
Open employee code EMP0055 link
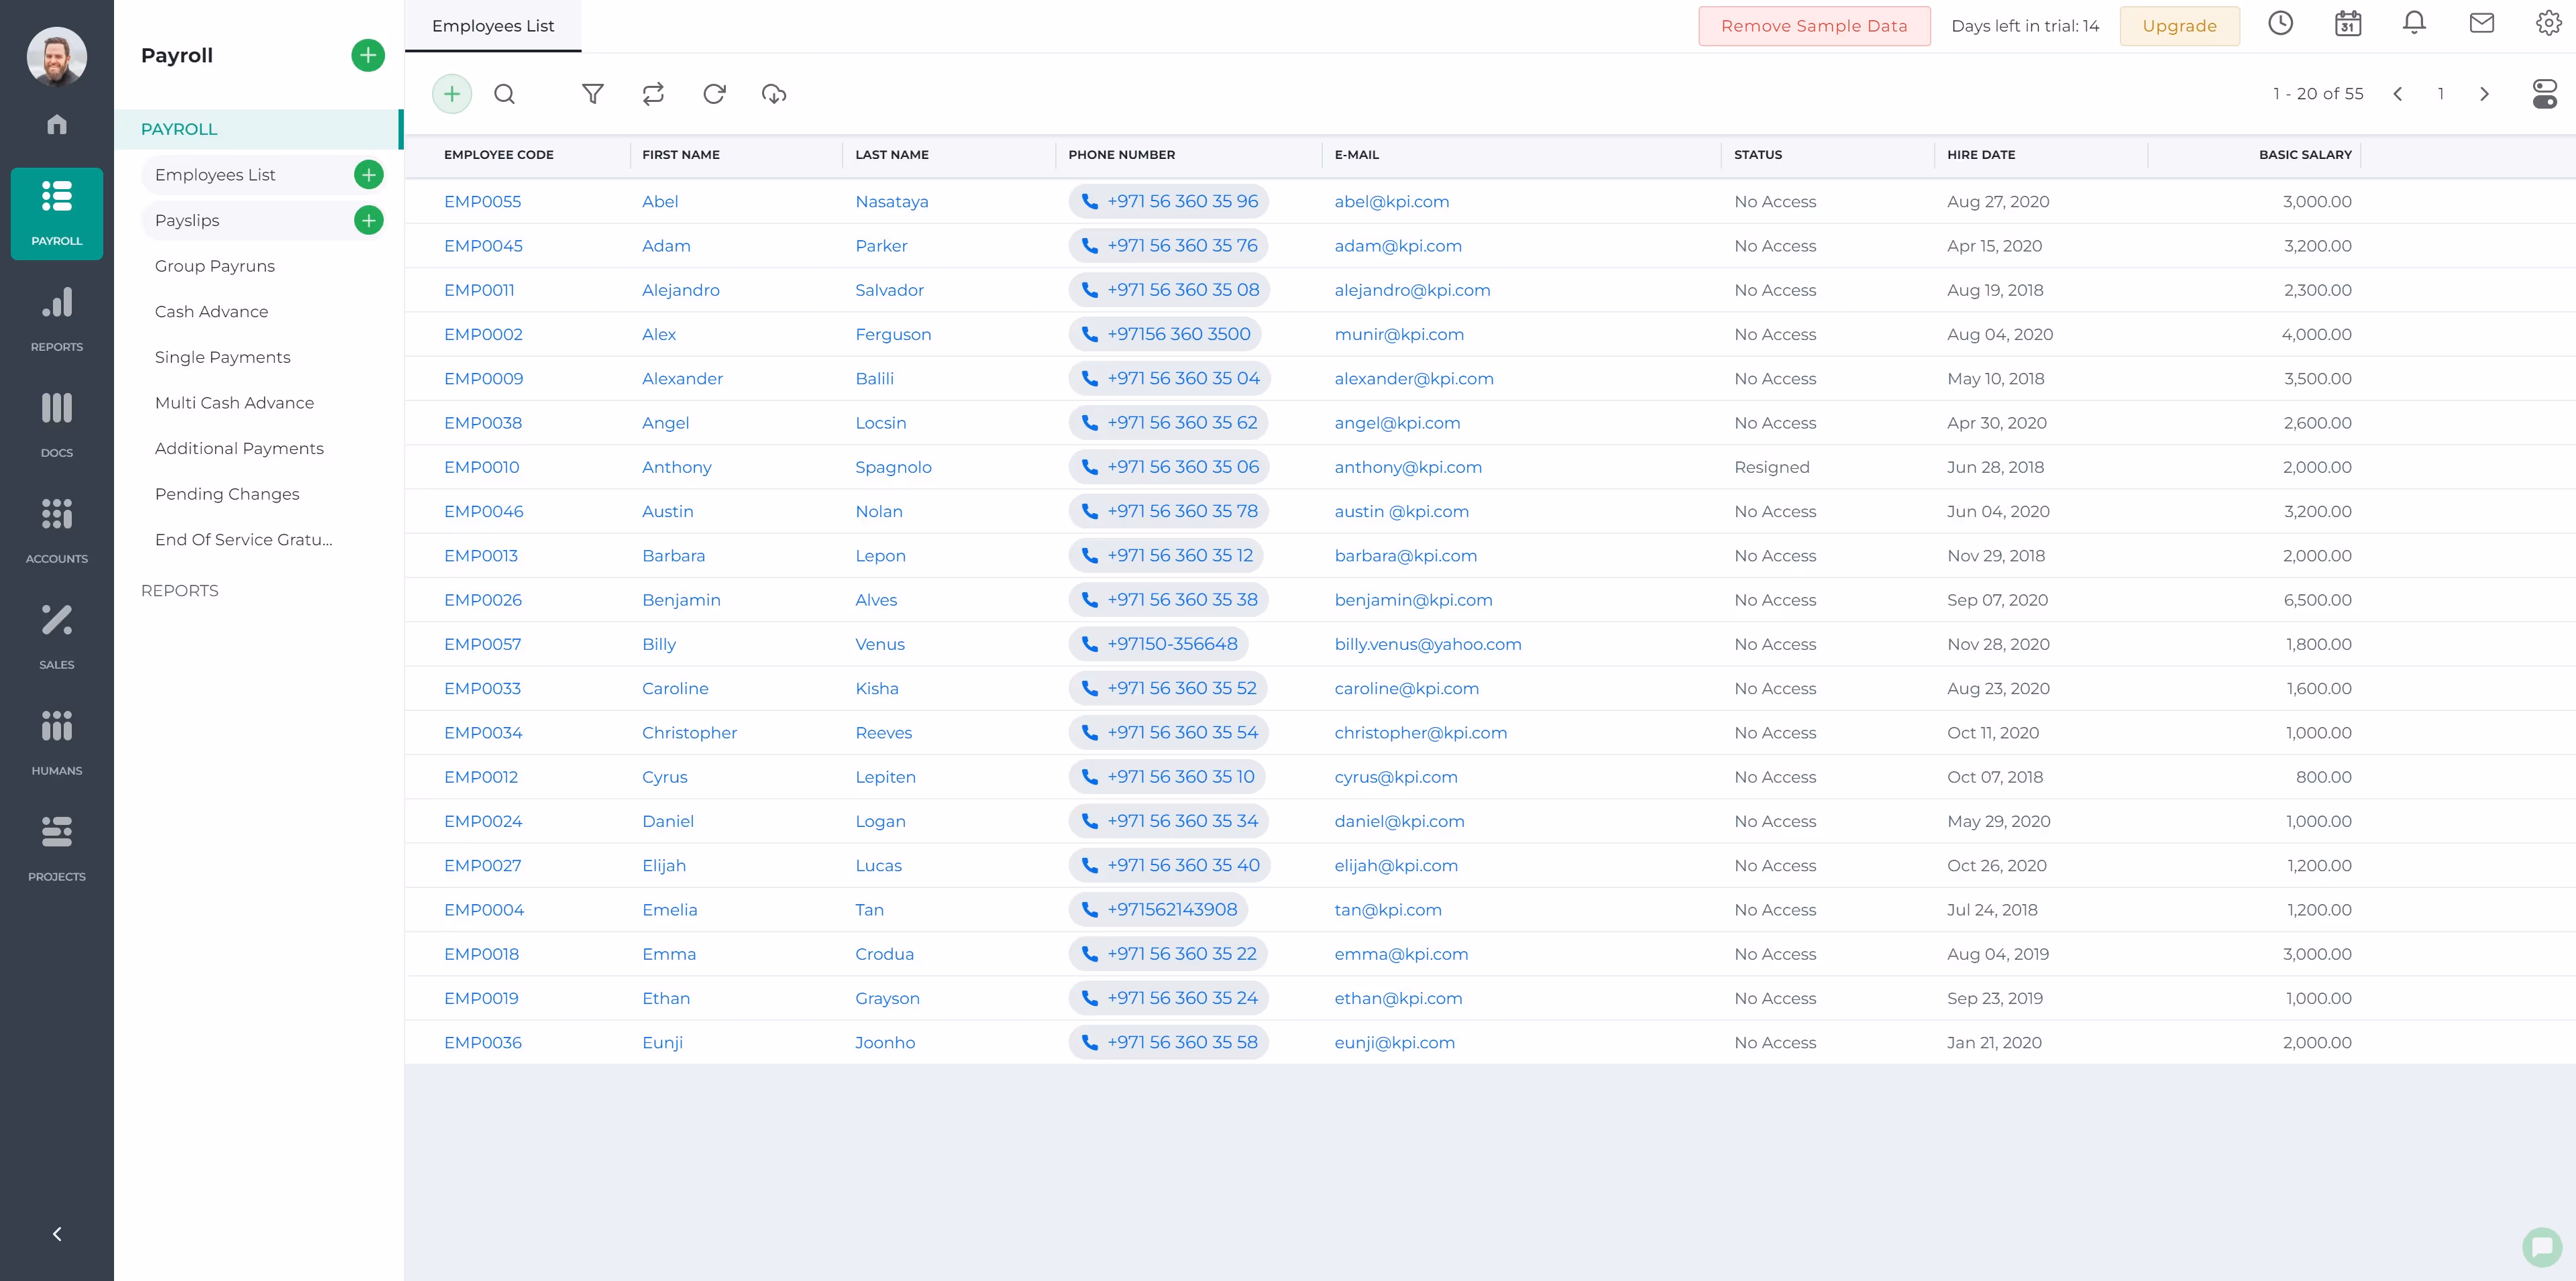click(x=483, y=202)
